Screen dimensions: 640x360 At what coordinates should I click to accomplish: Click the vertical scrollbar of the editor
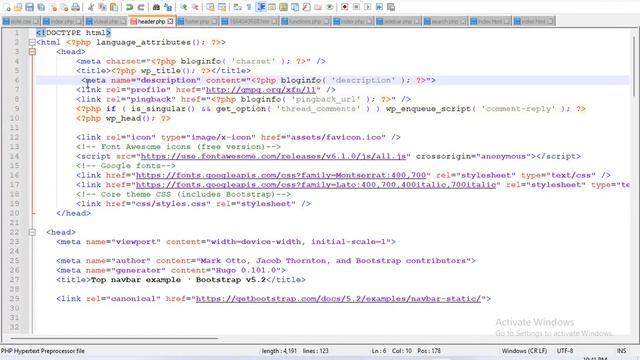pyautogui.click(x=635, y=65)
